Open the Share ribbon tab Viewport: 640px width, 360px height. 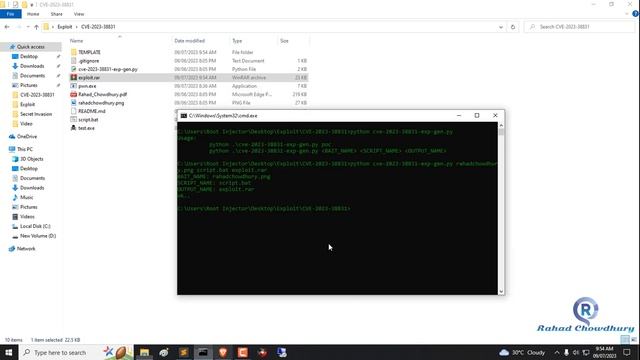pos(56,14)
